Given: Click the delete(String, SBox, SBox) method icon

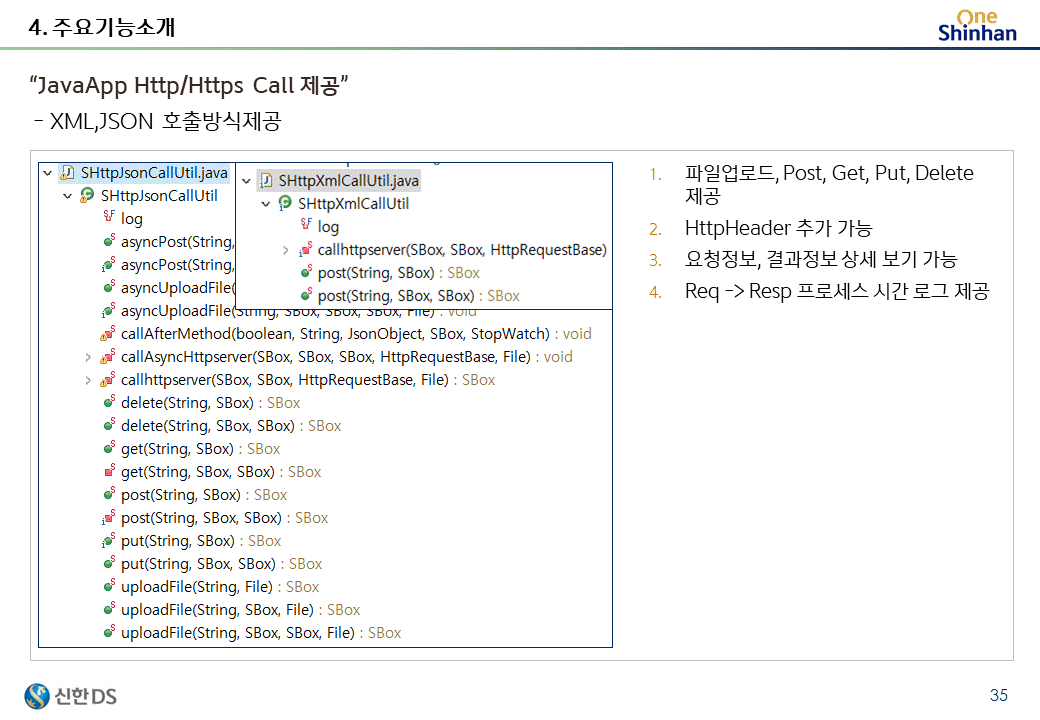Looking at the screenshot, I should tap(109, 425).
